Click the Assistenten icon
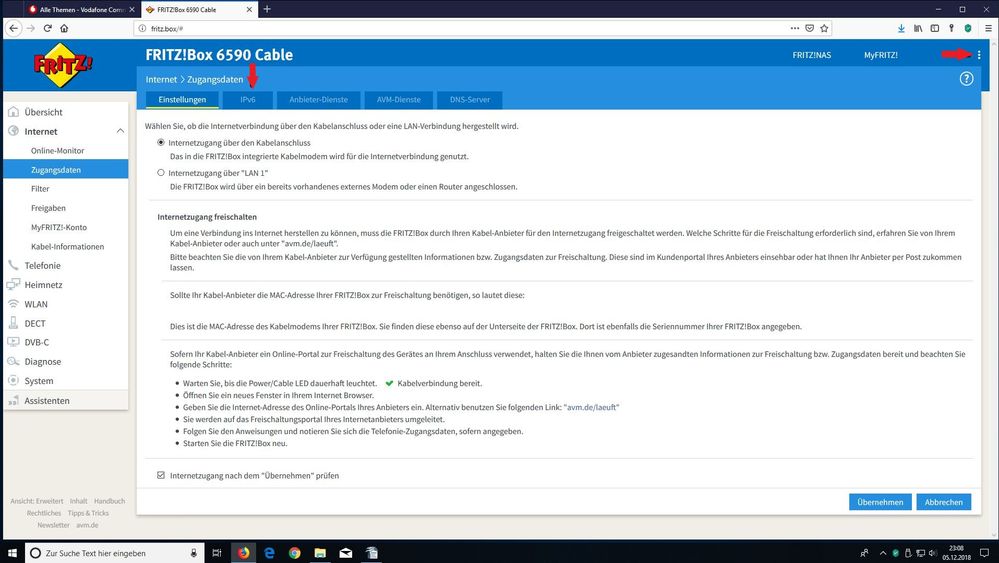 [13, 401]
